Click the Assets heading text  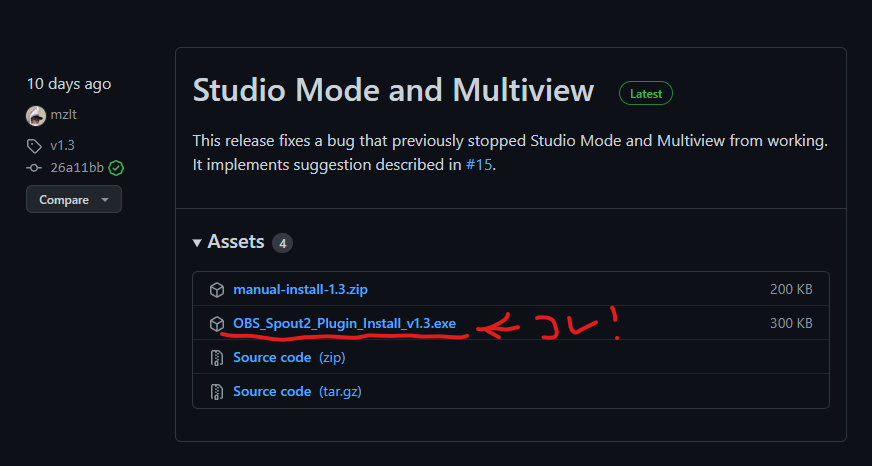click(236, 242)
